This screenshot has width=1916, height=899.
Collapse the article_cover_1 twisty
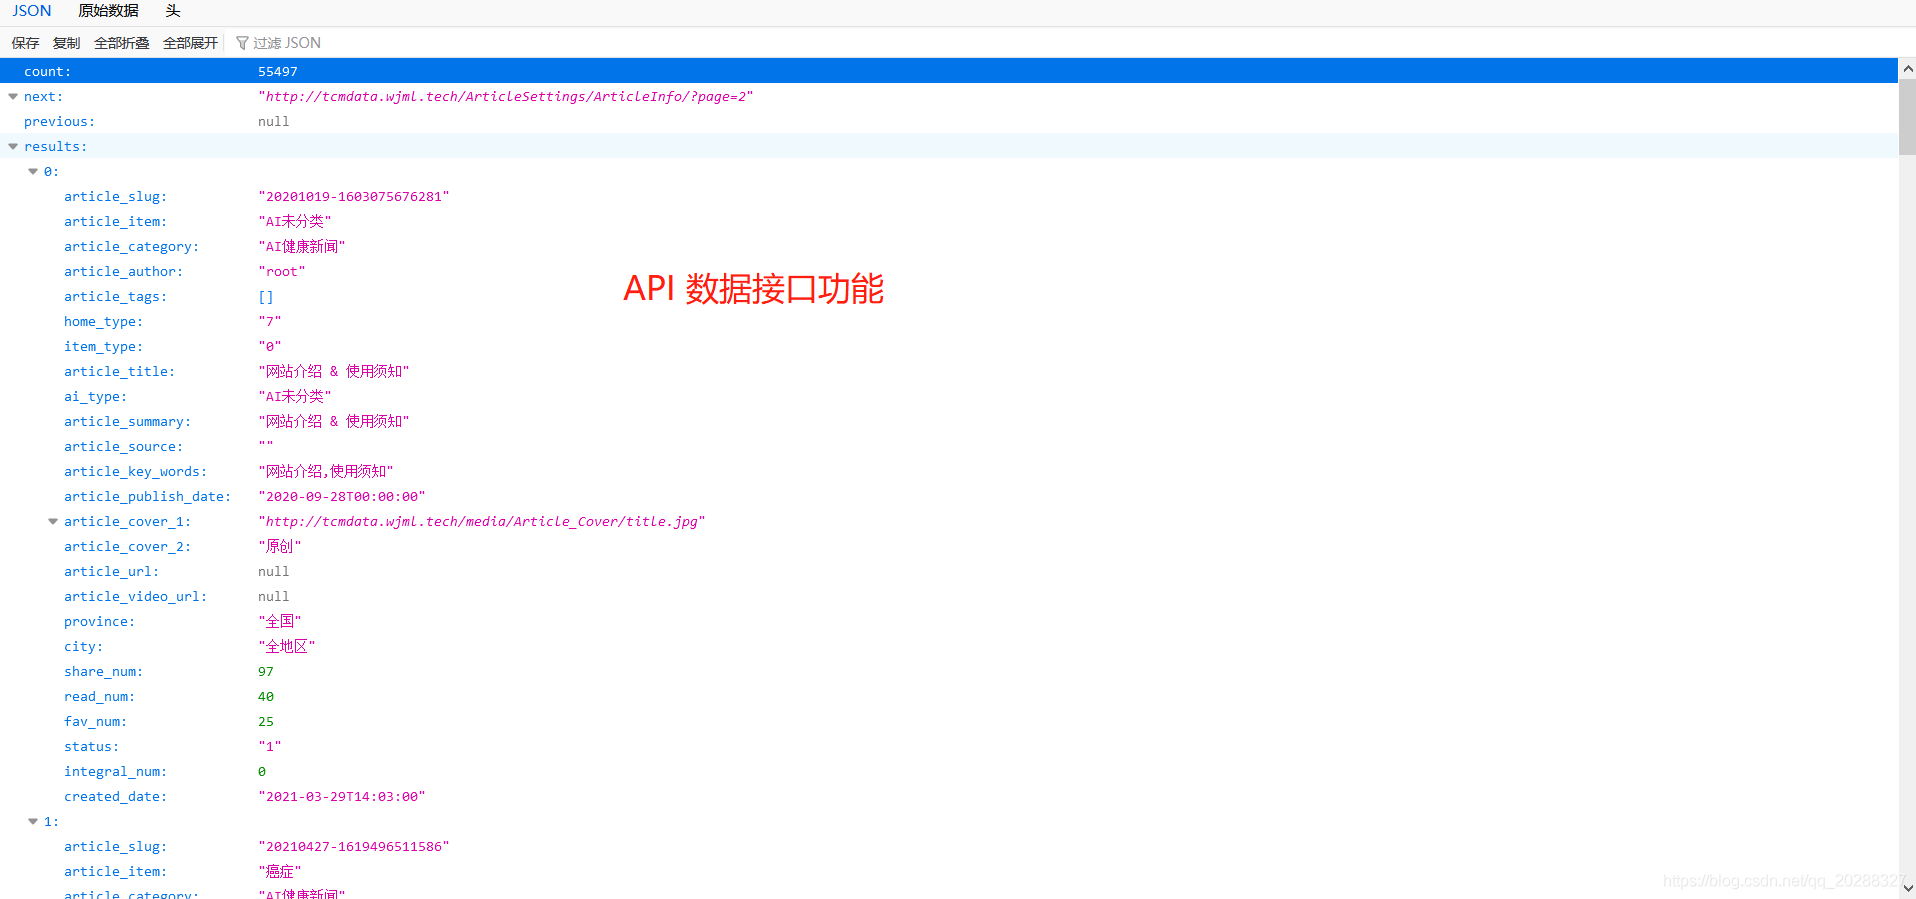pos(53,522)
